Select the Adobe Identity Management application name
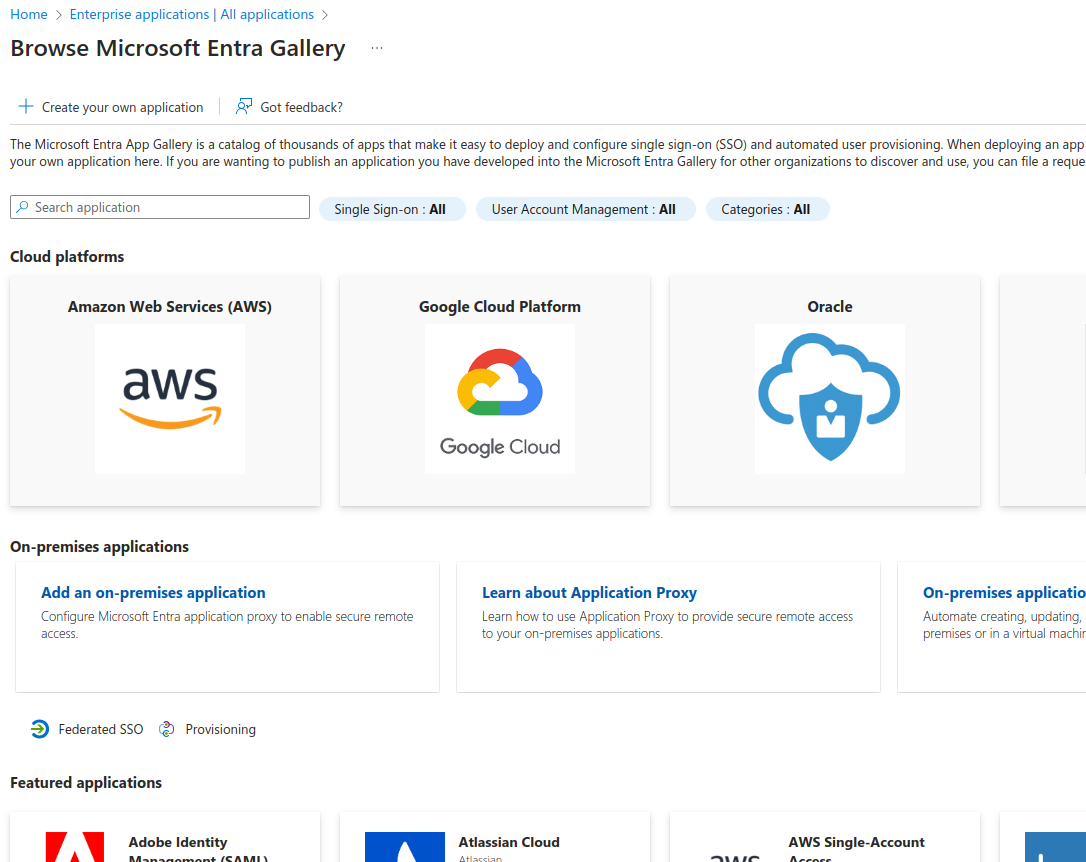The width and height of the screenshot is (1086, 862). (198, 850)
